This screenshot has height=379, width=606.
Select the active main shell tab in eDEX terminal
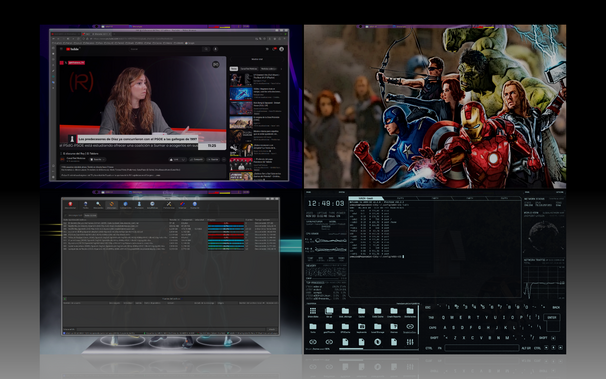pos(366,198)
